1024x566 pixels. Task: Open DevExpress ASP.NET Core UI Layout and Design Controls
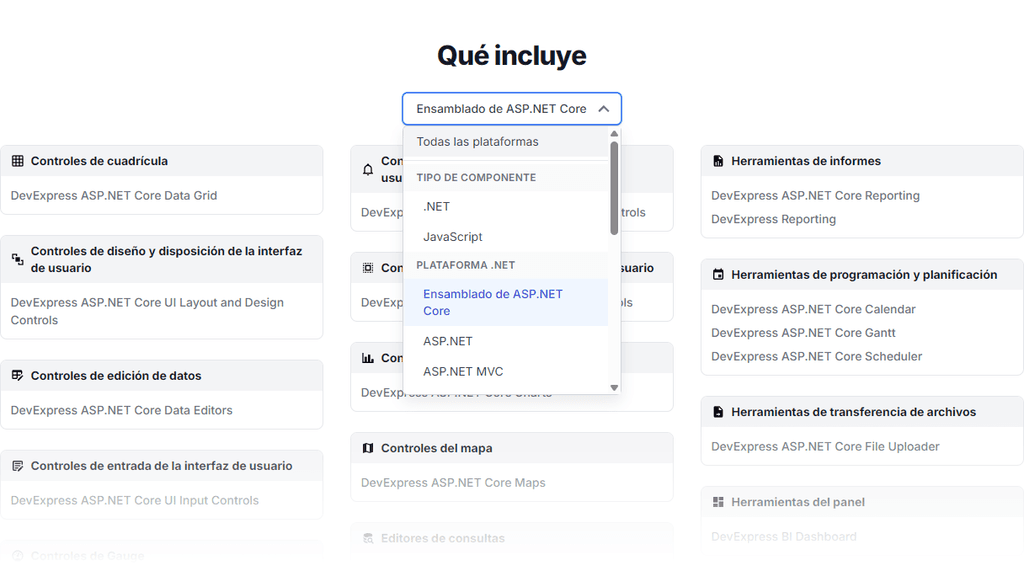147,311
